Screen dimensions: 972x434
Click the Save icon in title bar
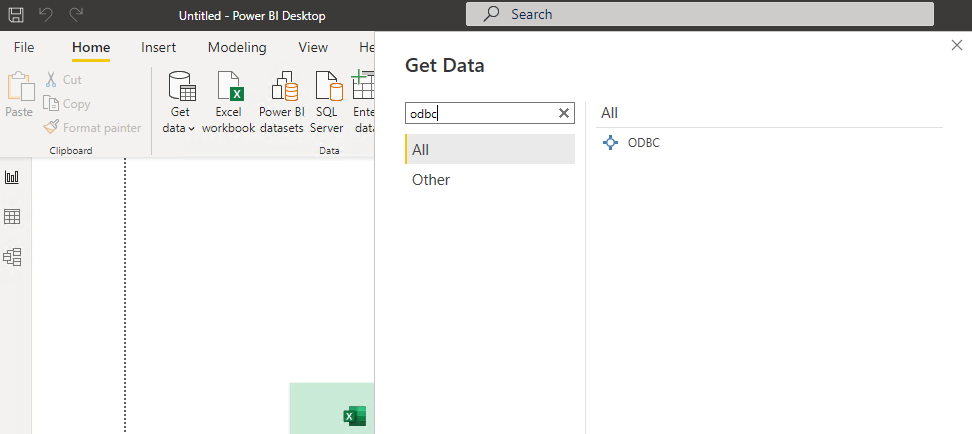[x=17, y=15]
